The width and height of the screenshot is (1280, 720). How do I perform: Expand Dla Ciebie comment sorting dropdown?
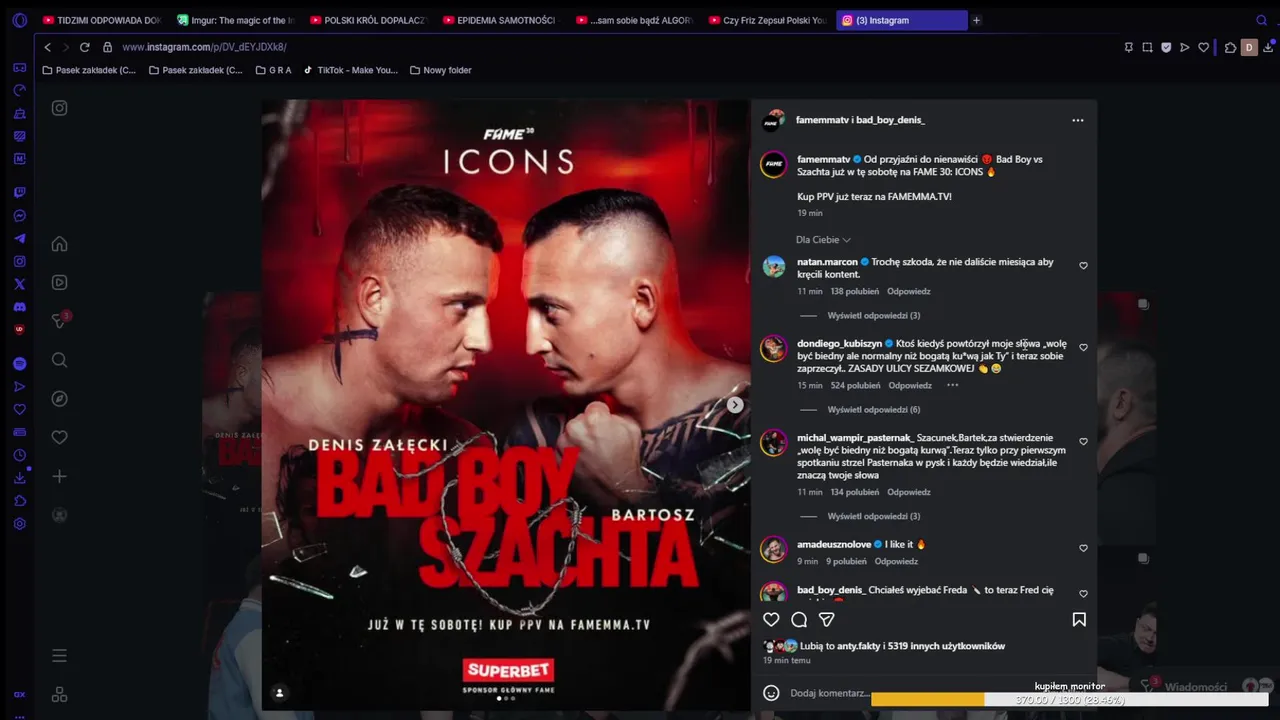pyautogui.click(x=823, y=240)
